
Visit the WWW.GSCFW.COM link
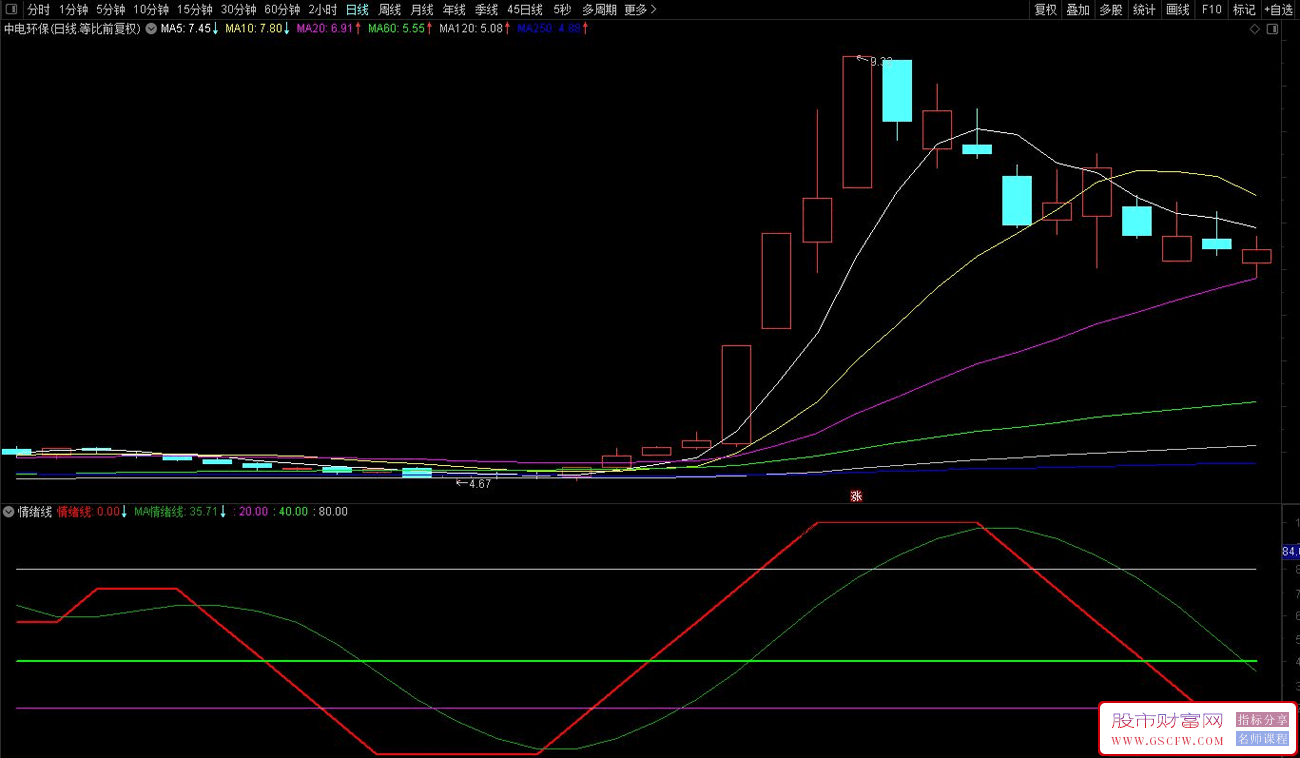click(1167, 741)
